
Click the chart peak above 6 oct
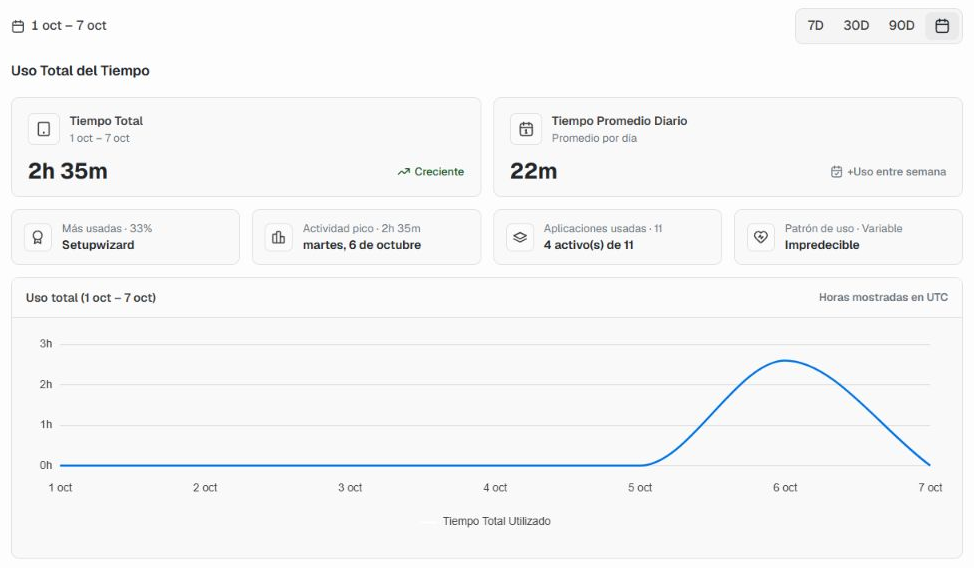click(x=785, y=360)
